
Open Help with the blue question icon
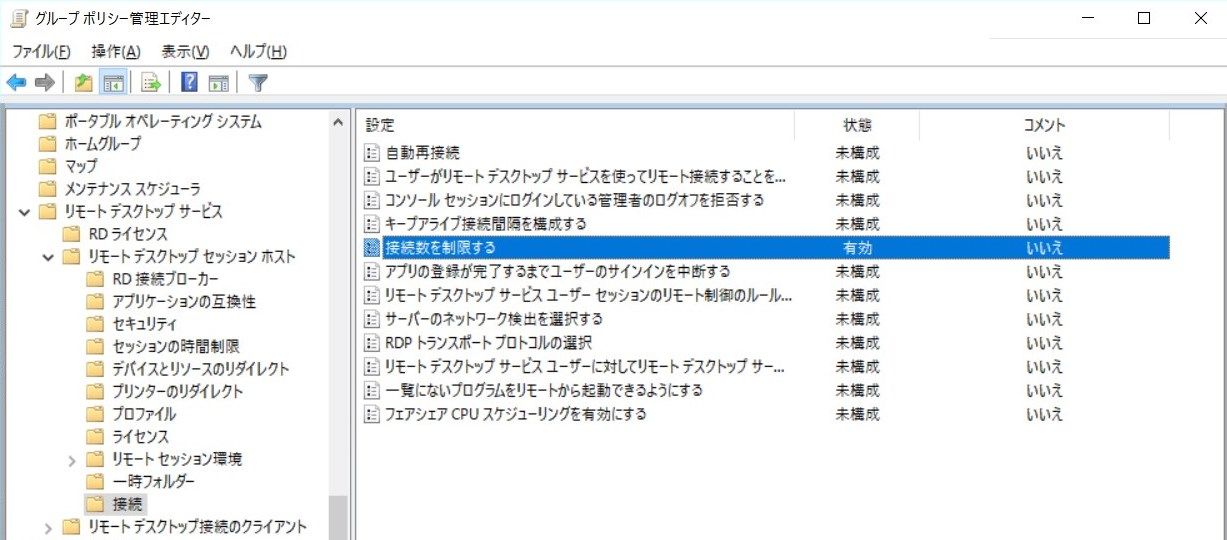189,83
